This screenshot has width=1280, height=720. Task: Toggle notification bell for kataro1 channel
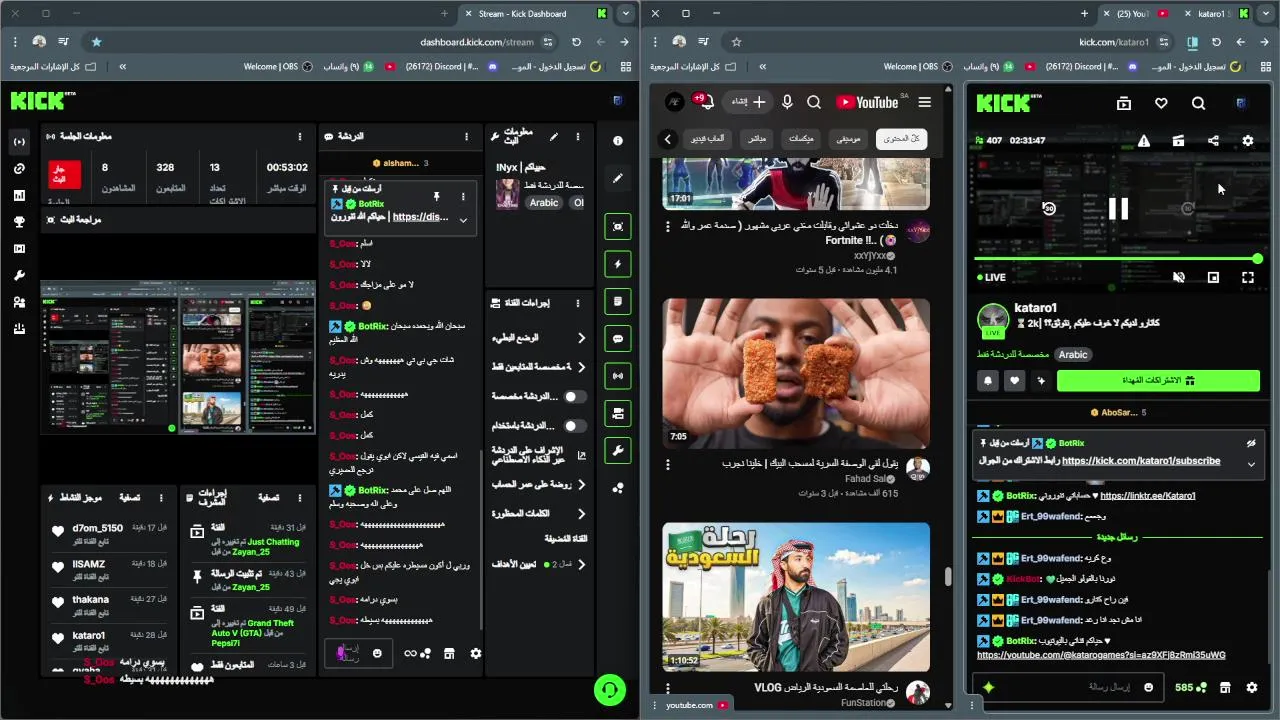coord(989,381)
